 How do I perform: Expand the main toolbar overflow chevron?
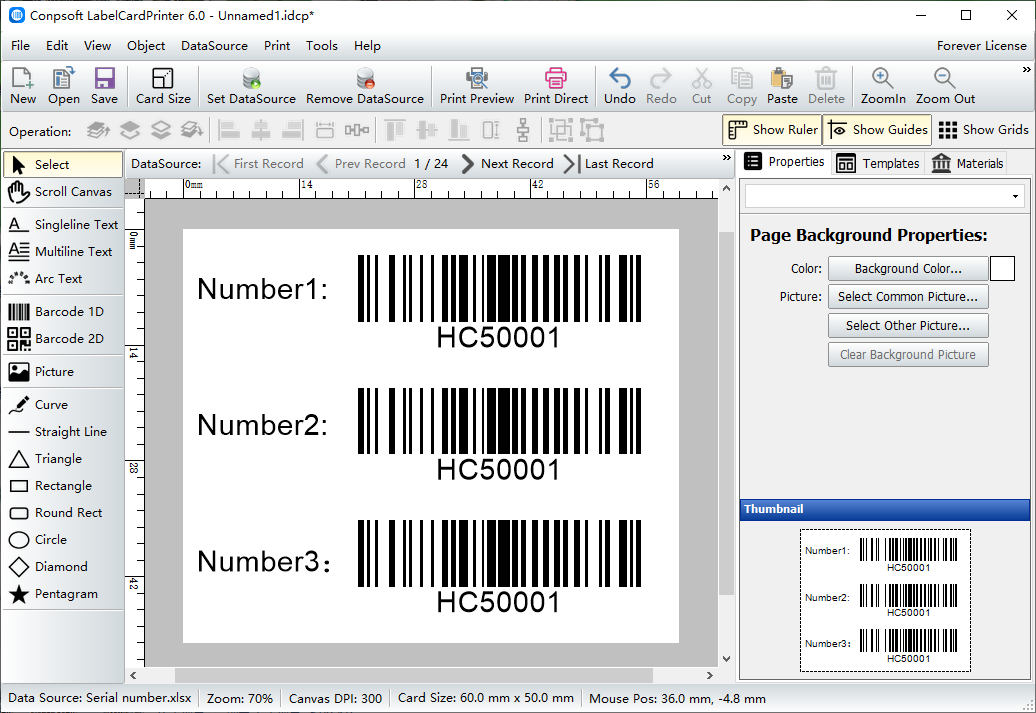point(1026,69)
